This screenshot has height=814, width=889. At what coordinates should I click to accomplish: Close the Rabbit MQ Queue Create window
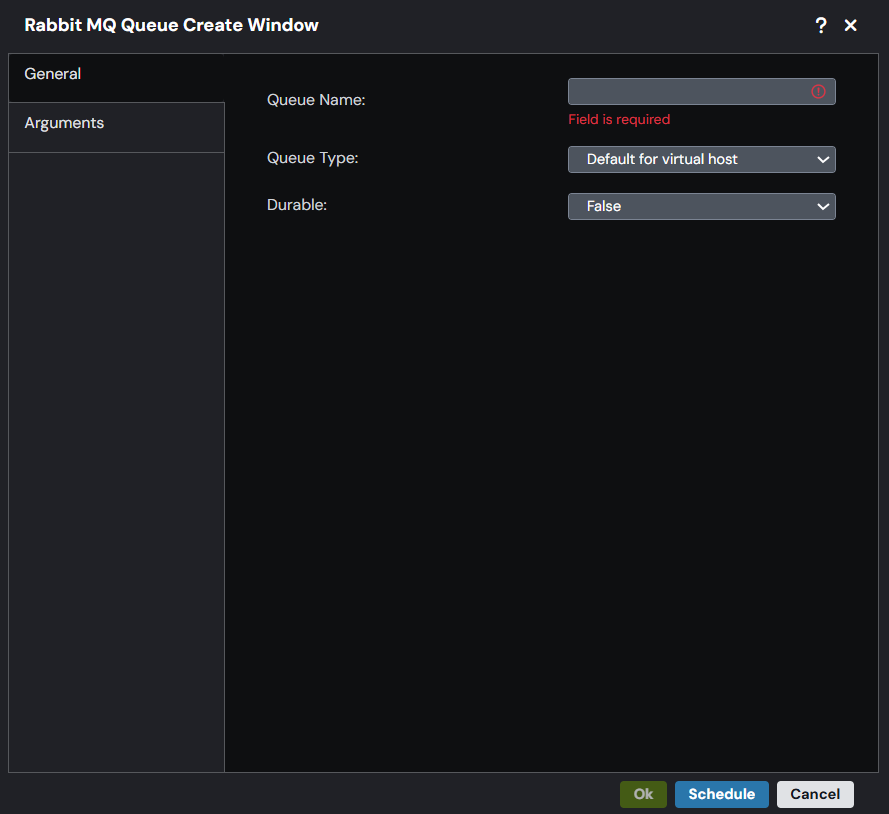[851, 26]
